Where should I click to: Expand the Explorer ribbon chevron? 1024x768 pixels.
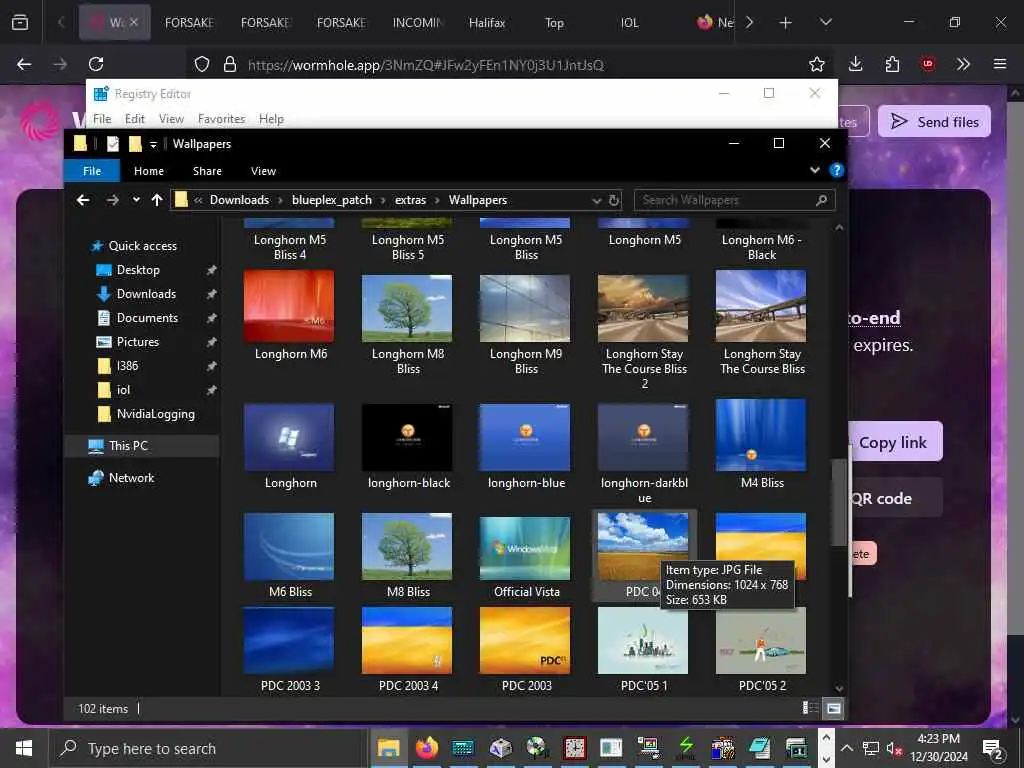click(814, 170)
